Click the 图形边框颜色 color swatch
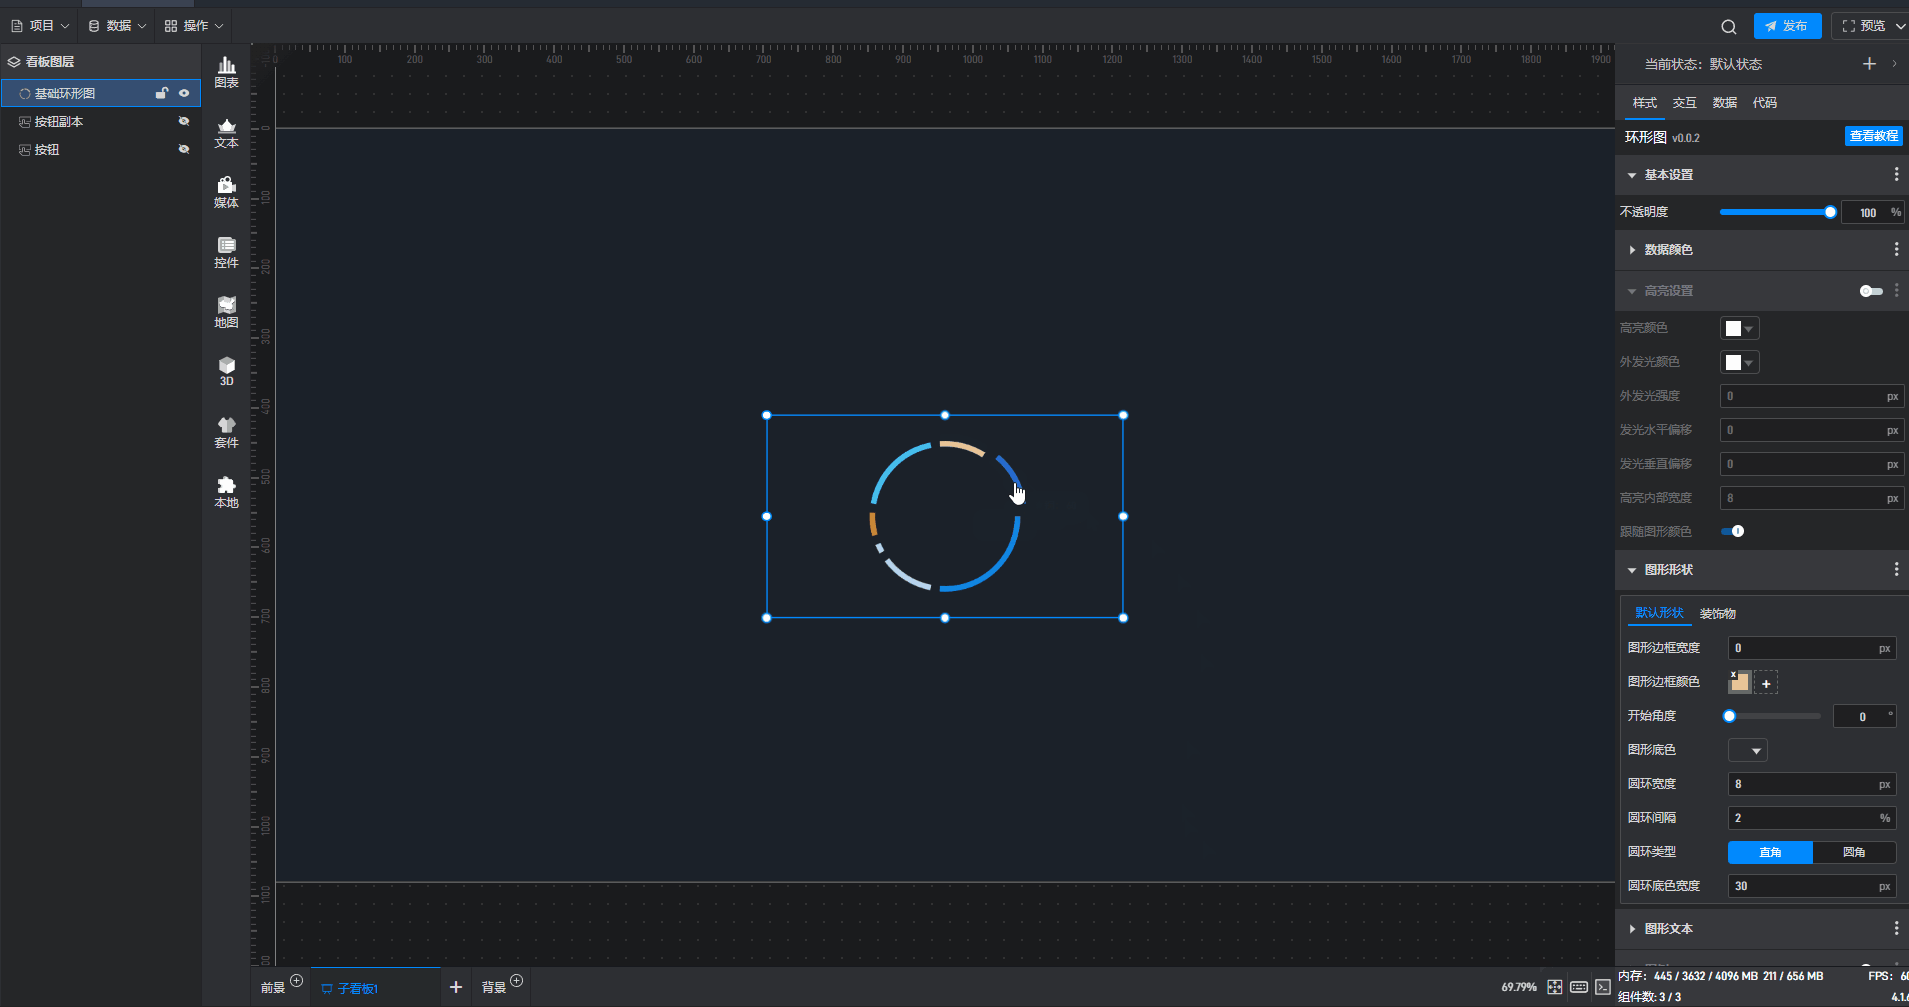Viewport: 1909px width, 1007px height. 1740,682
